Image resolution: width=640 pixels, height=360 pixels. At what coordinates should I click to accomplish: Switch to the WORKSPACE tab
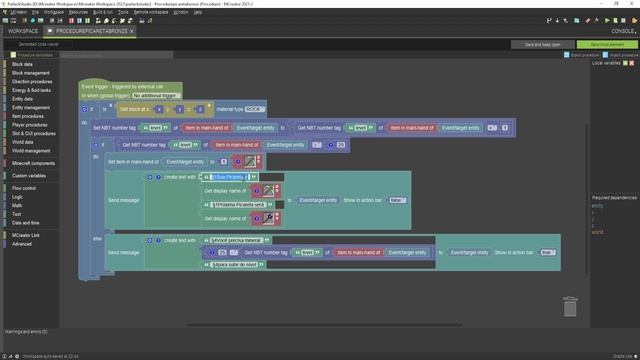point(23,31)
